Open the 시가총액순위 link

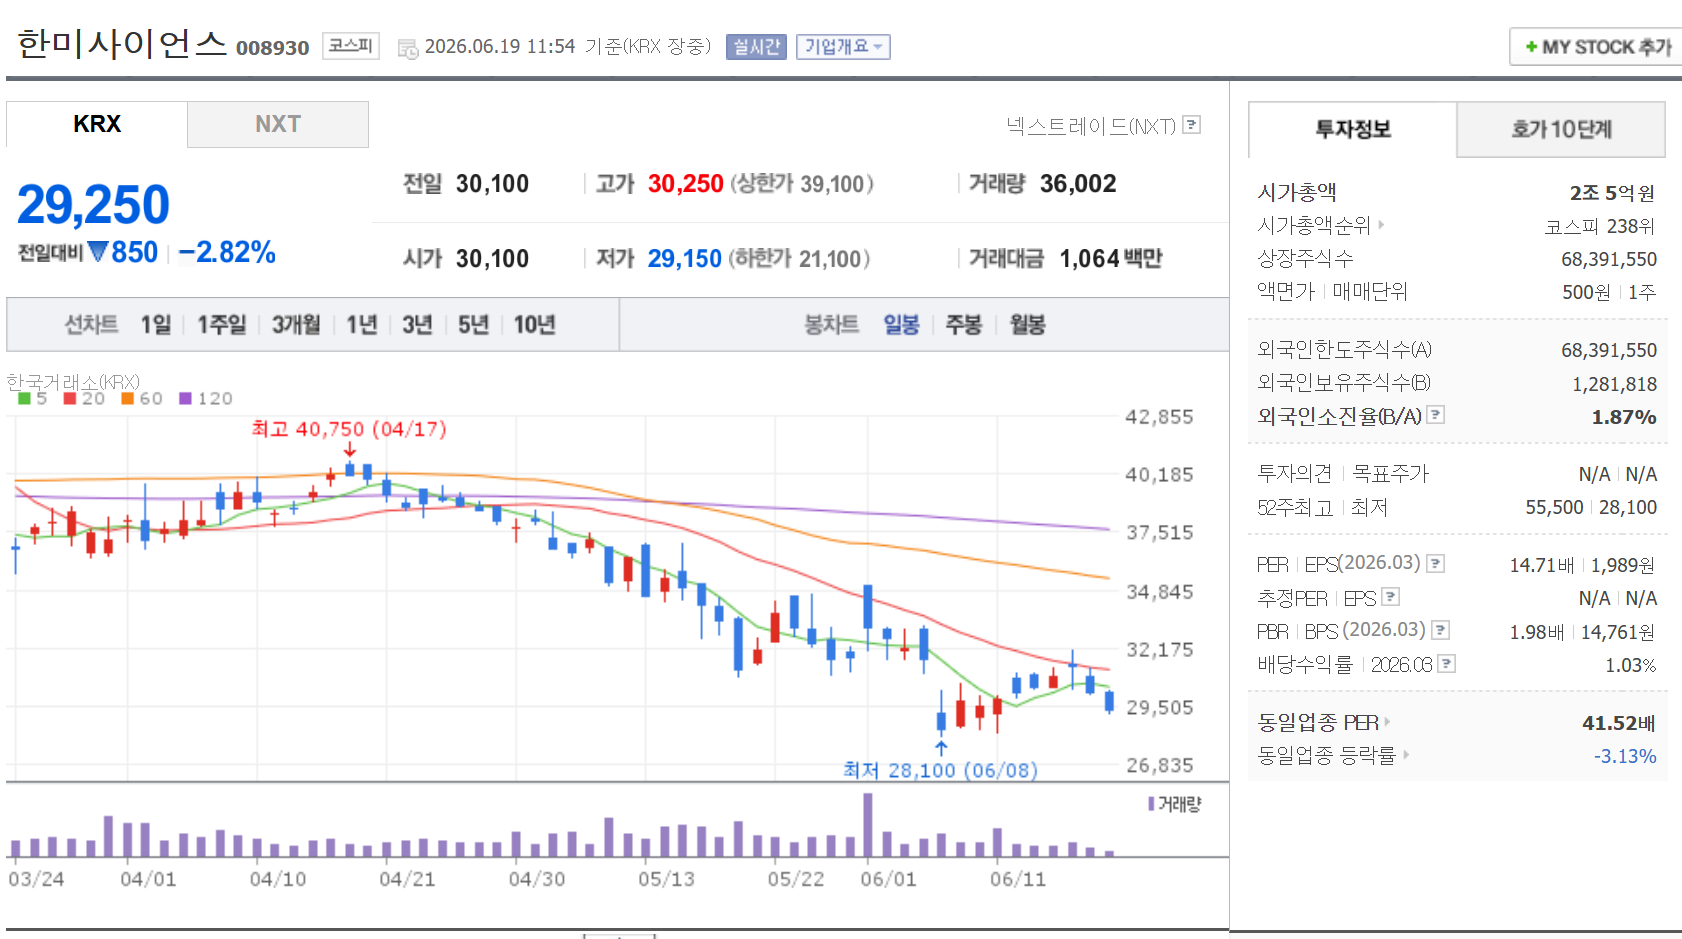pos(1314,226)
